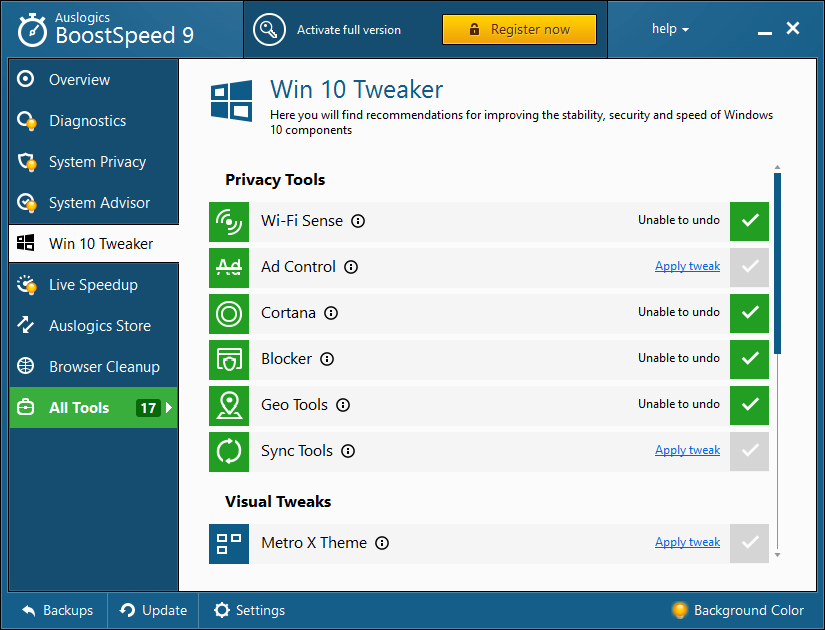Toggle the Geo Tools green checkmark

[x=749, y=405]
